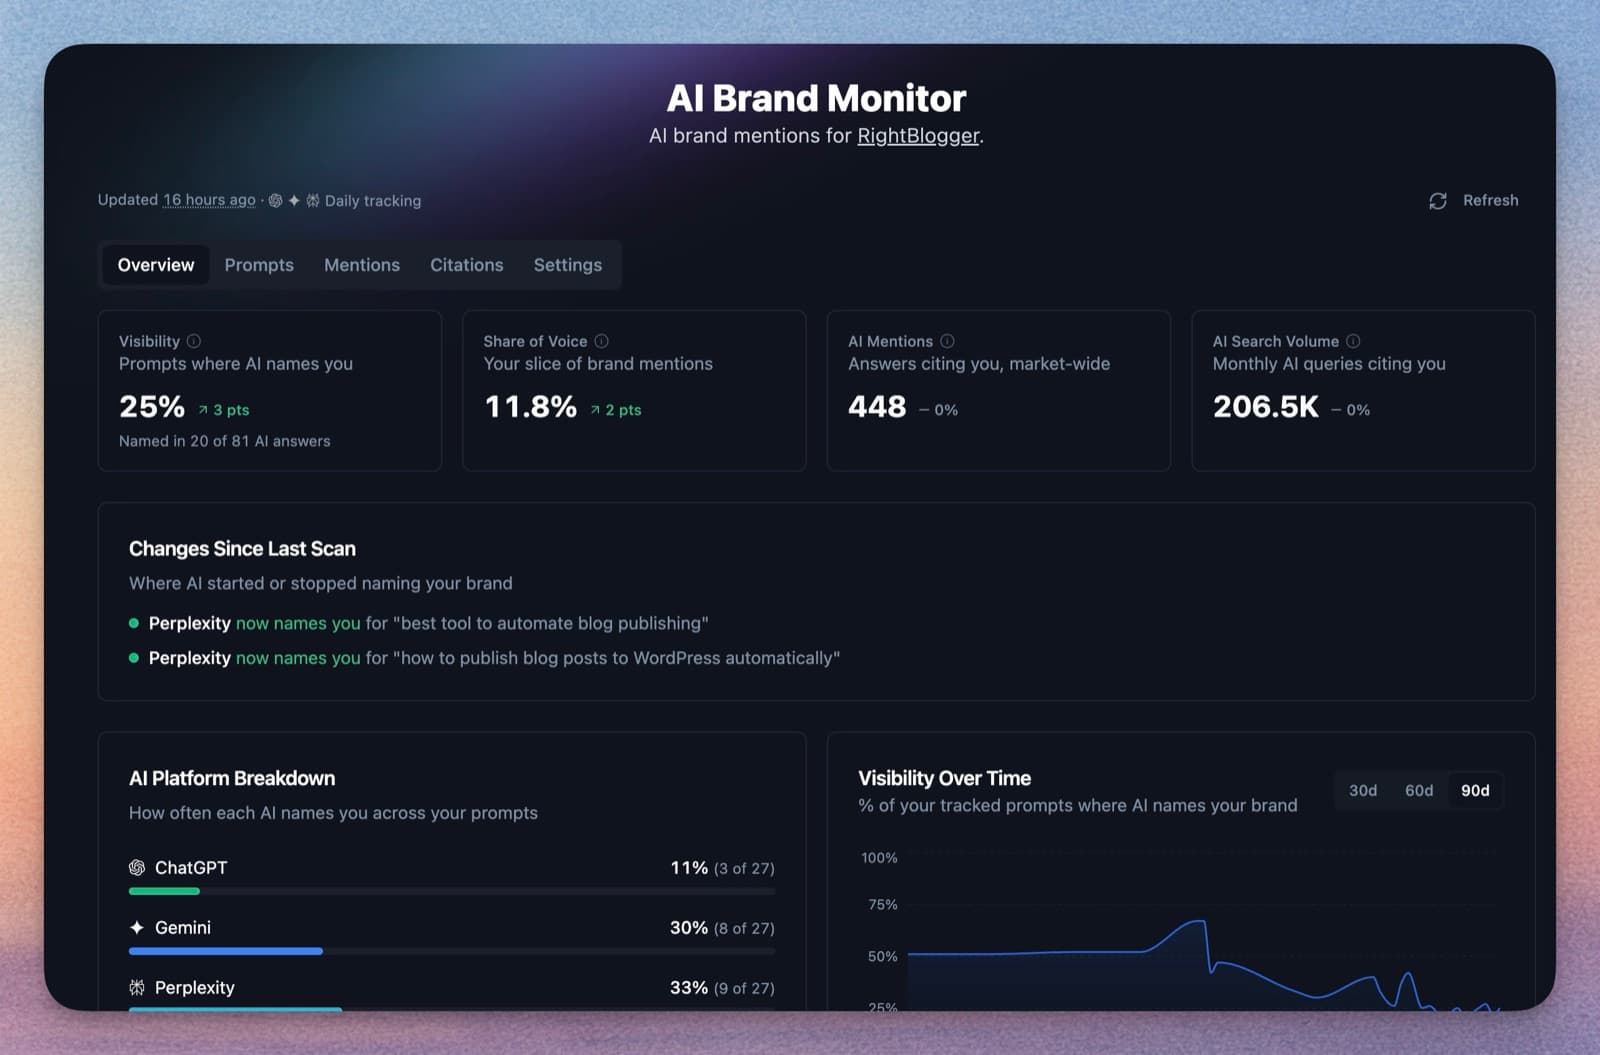Viewport: 1600px width, 1055px height.
Task: Click the Gemini '30% (8 of 27)' value
Action: (722, 928)
